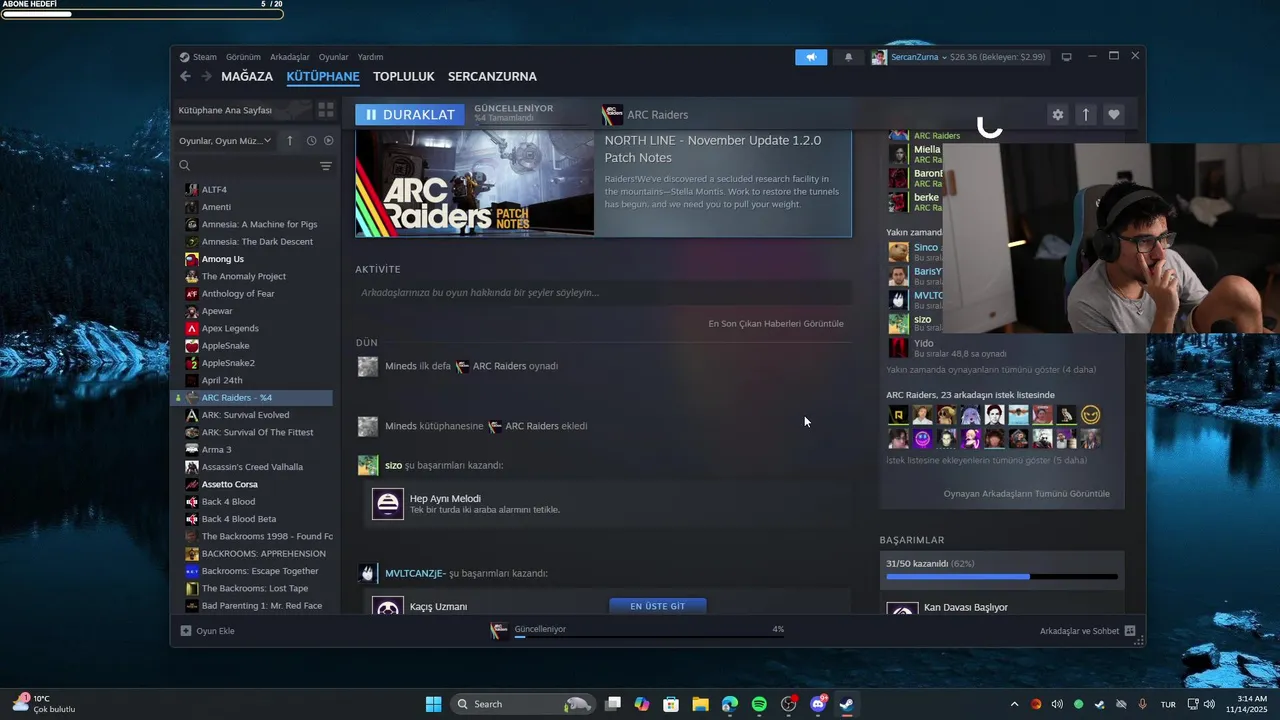Click the EN ÜSTE GİT button
Image resolution: width=1280 pixels, height=720 pixels.
[658, 606]
